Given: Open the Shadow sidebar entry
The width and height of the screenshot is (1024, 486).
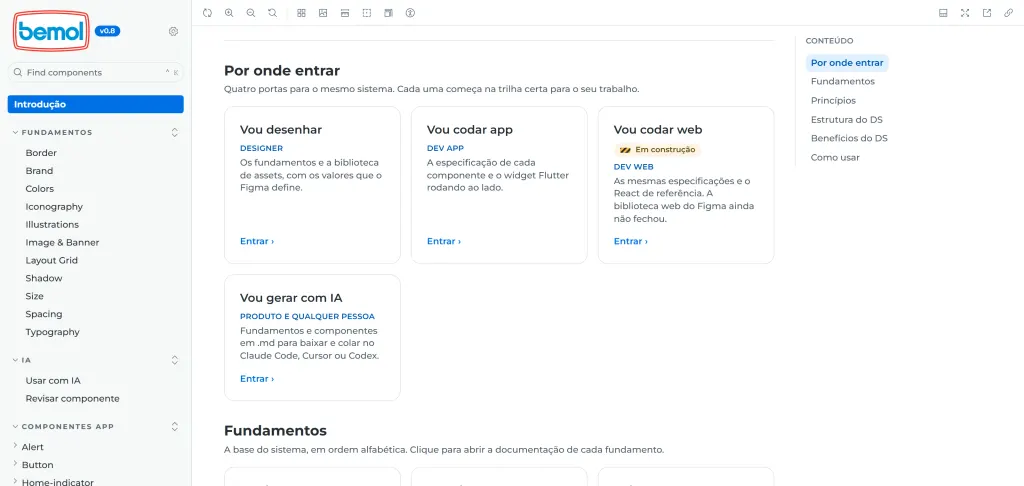Looking at the screenshot, I should point(44,278).
